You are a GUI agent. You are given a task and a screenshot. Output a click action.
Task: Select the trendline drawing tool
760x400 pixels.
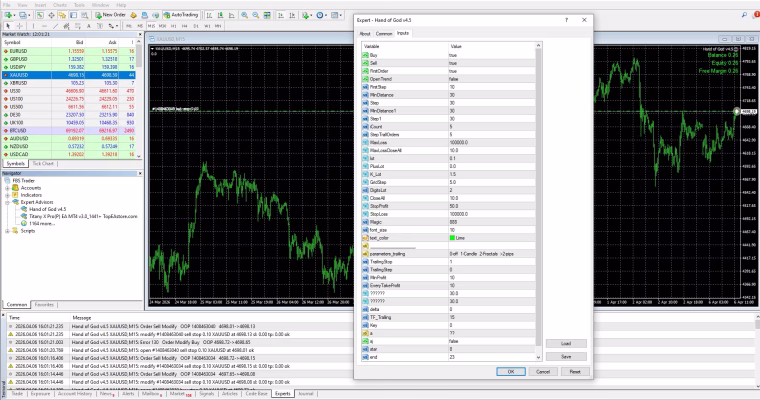coord(55,26)
